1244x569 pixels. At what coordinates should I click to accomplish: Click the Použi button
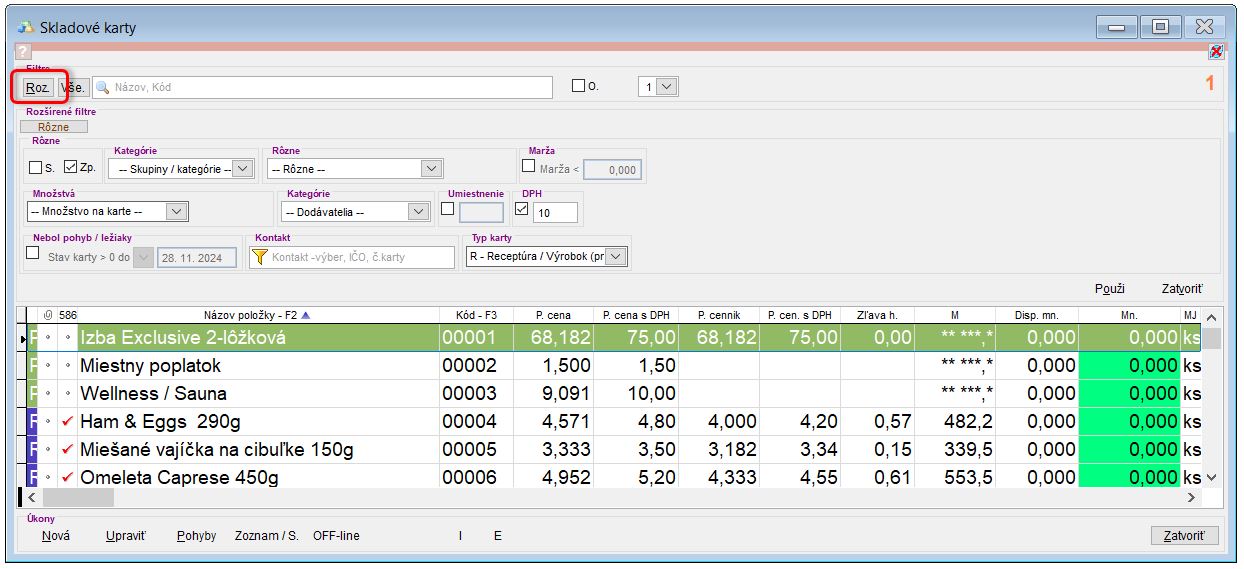pyautogui.click(x=1110, y=289)
